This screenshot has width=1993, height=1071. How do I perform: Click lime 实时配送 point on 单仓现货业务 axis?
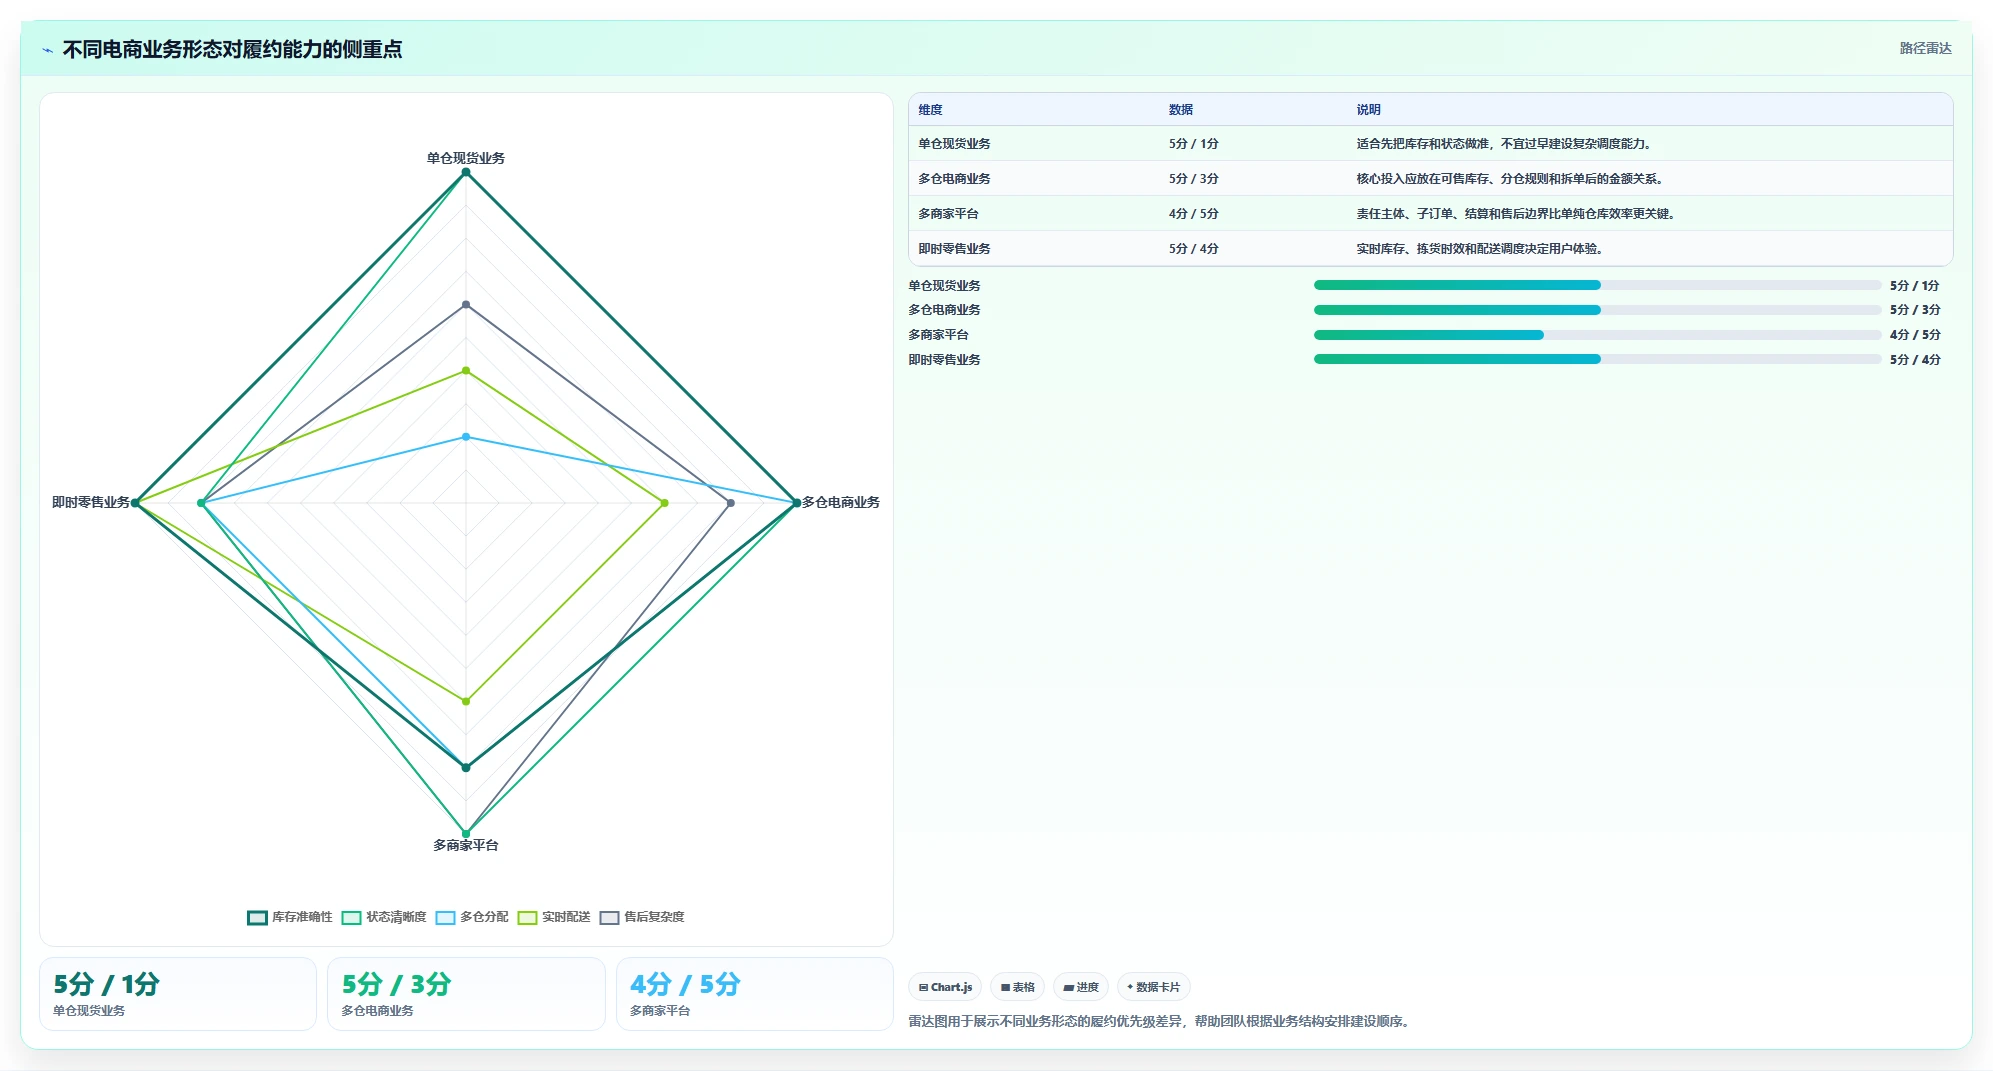(x=466, y=371)
